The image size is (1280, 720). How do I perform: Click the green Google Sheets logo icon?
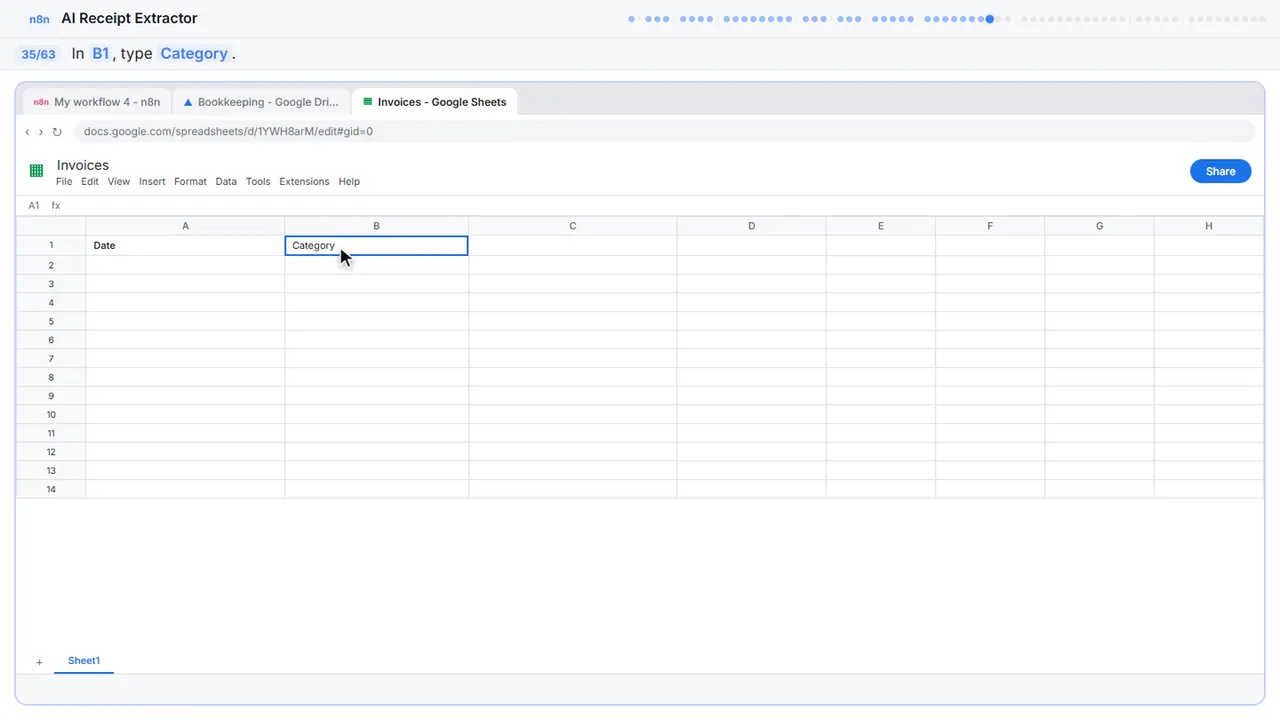pyautogui.click(x=37, y=171)
